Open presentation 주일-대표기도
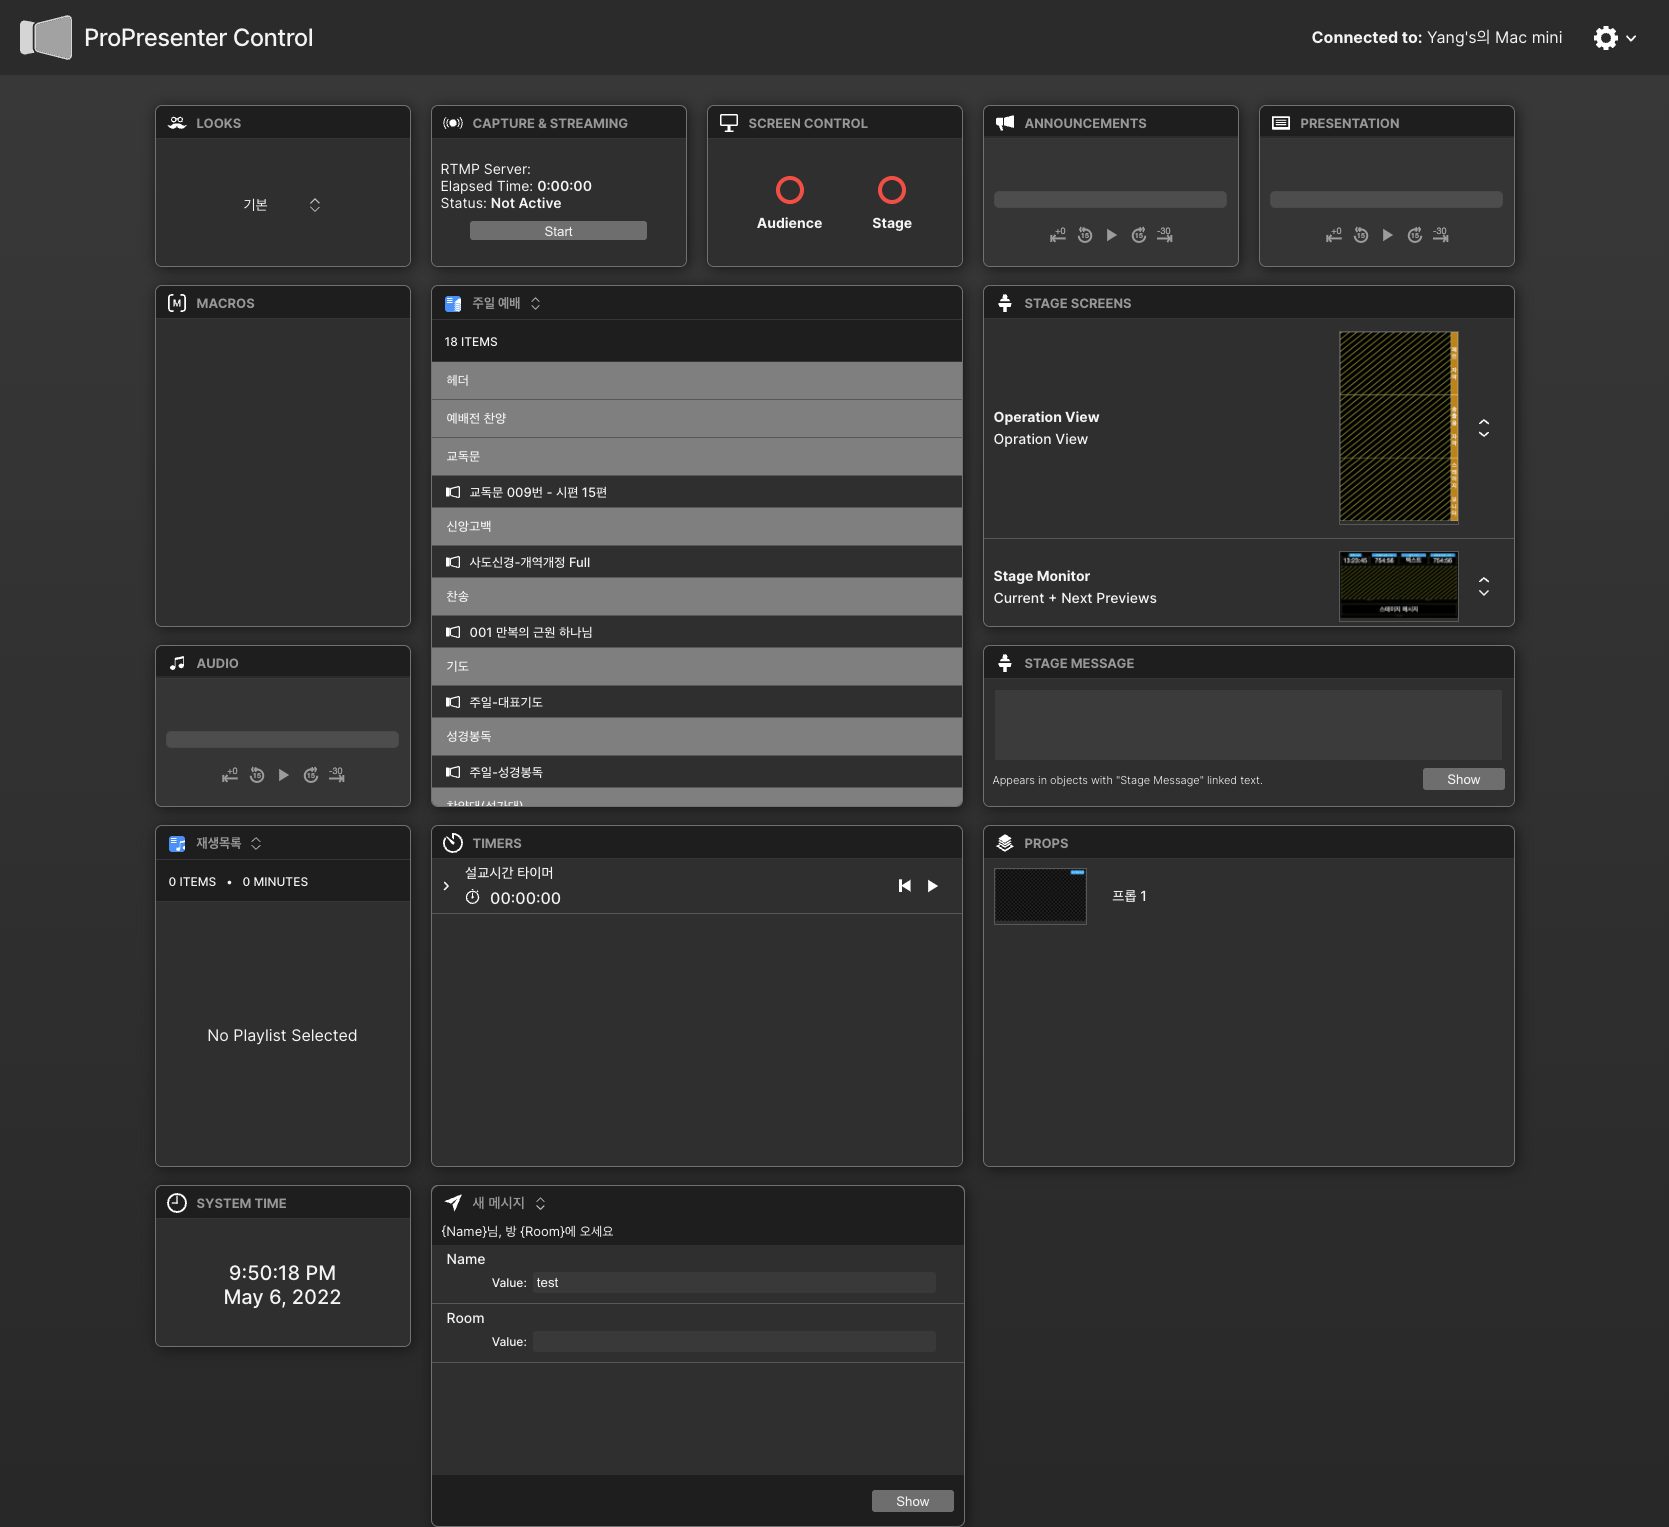 point(697,702)
